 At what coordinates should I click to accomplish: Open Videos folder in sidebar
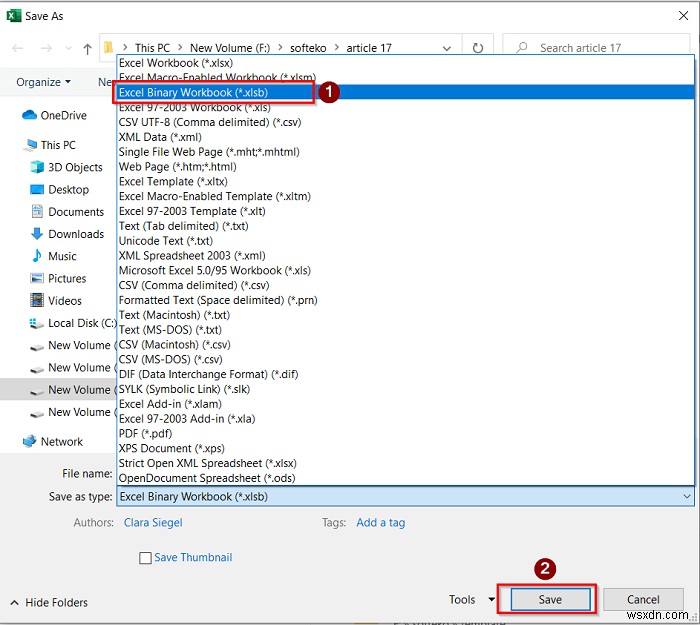point(56,301)
